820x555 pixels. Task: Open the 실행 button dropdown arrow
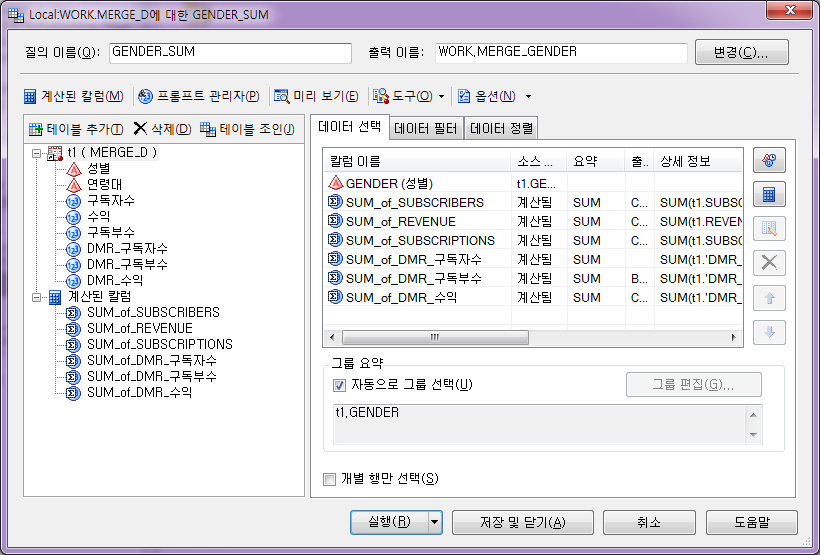(435, 522)
